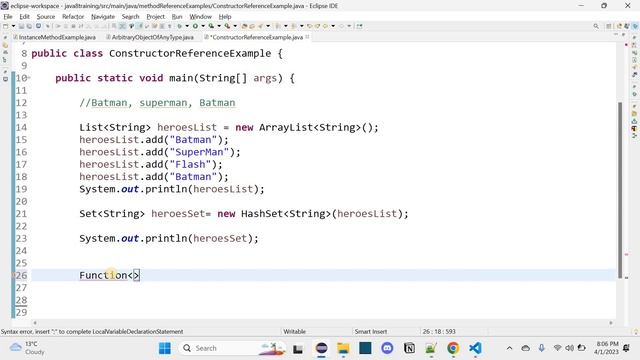
Task: Collapse the main method fold marker at line 10
Action: coord(29,78)
